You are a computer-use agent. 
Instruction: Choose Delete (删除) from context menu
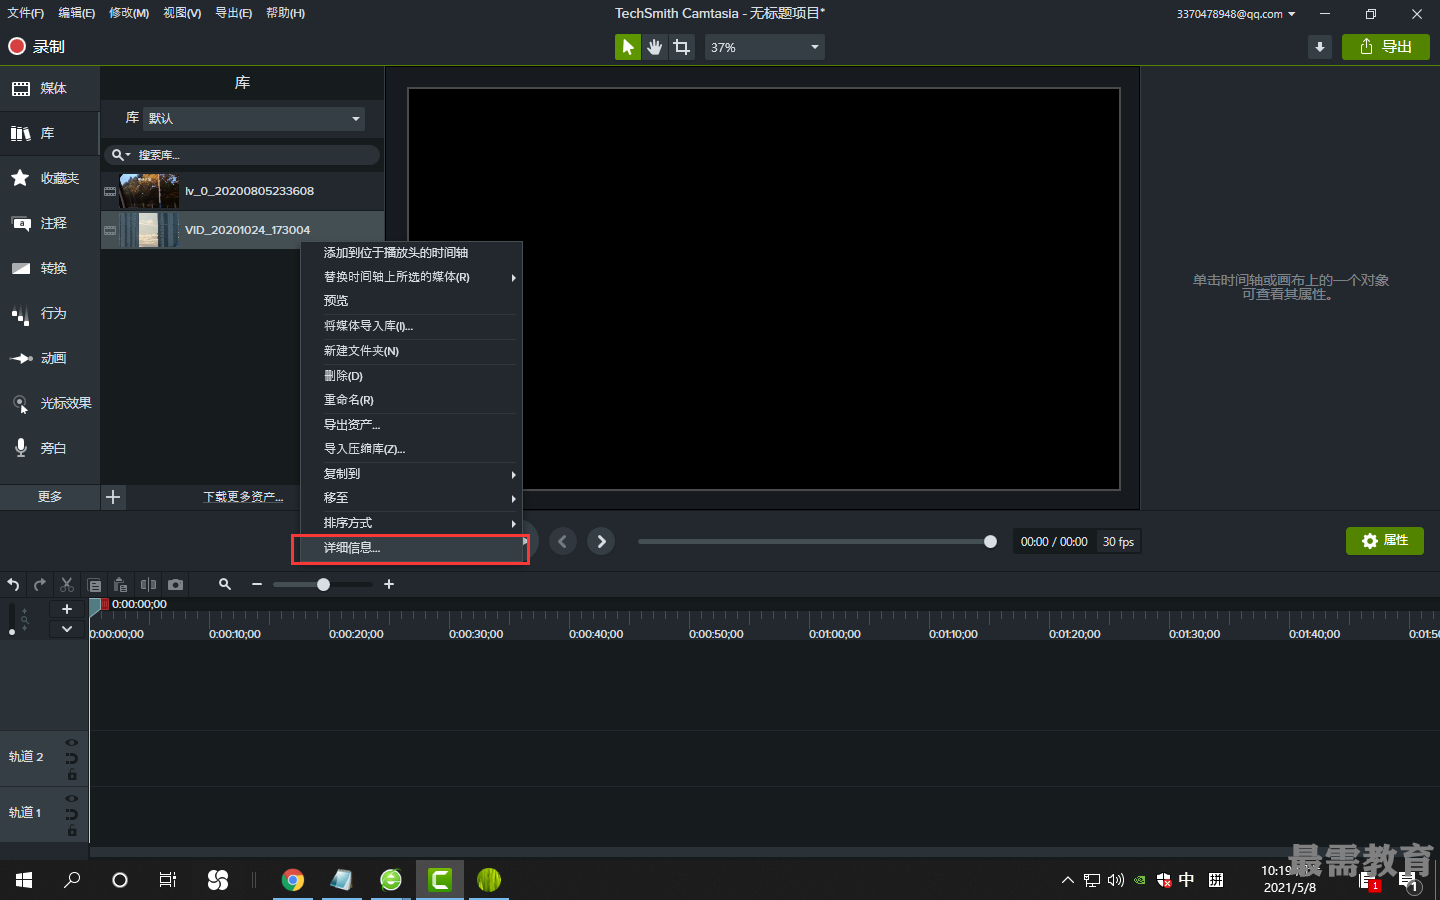point(411,376)
